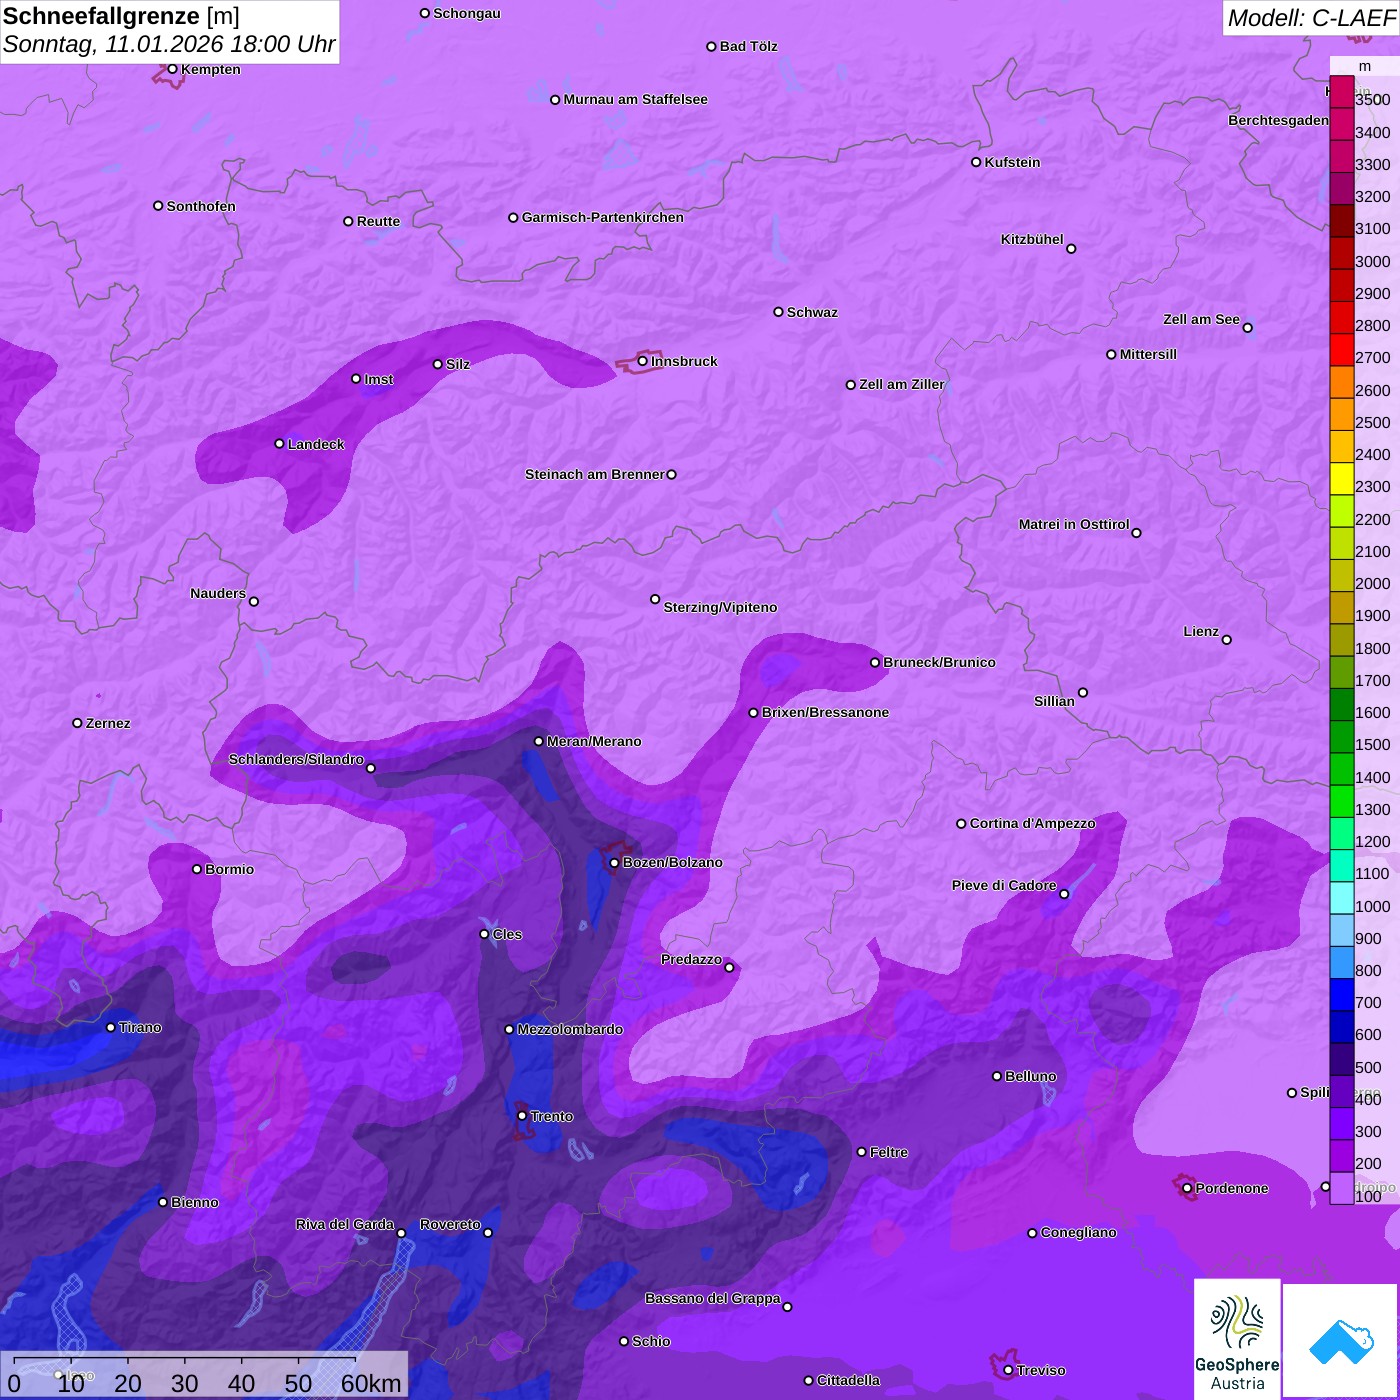Click the date Sonntag, 11.01.2026 18:00 Uhr

(169, 45)
